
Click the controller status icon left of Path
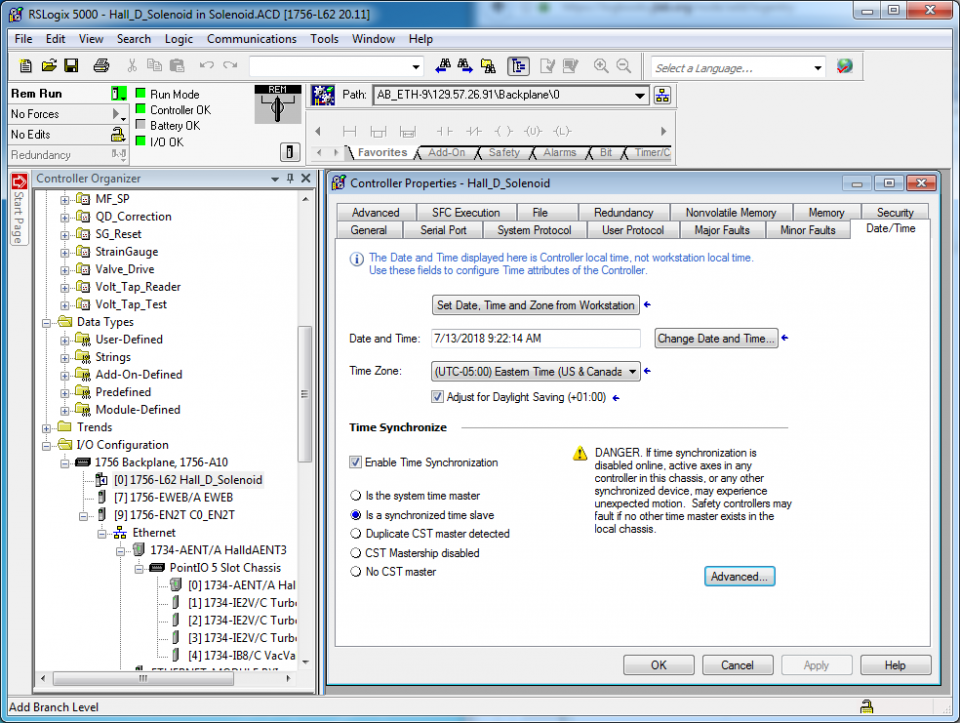(323, 95)
